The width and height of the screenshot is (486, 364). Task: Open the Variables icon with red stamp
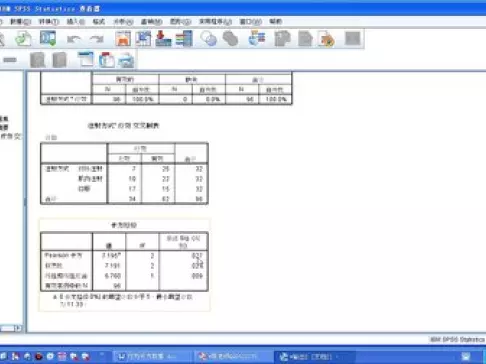pos(163,39)
